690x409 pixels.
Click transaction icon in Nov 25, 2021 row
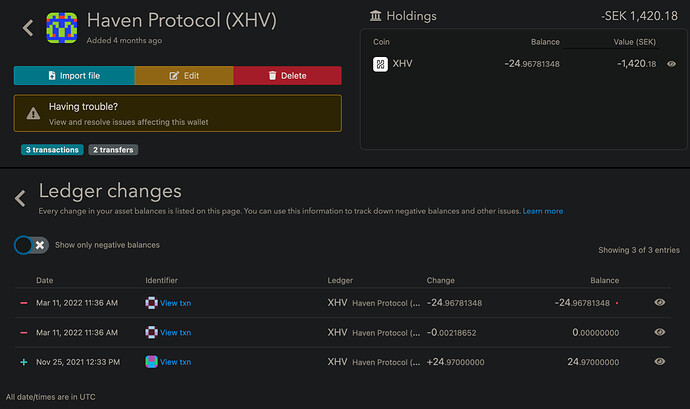pos(151,362)
